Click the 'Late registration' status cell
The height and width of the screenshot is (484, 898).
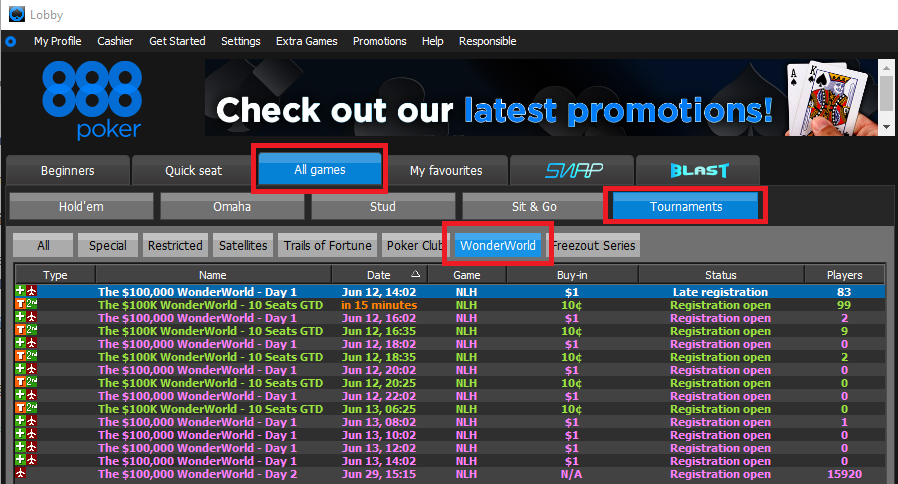(720, 292)
